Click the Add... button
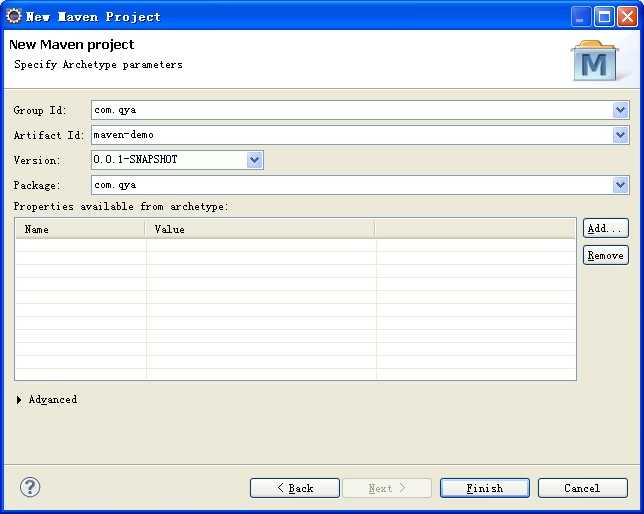 pyautogui.click(x=605, y=228)
